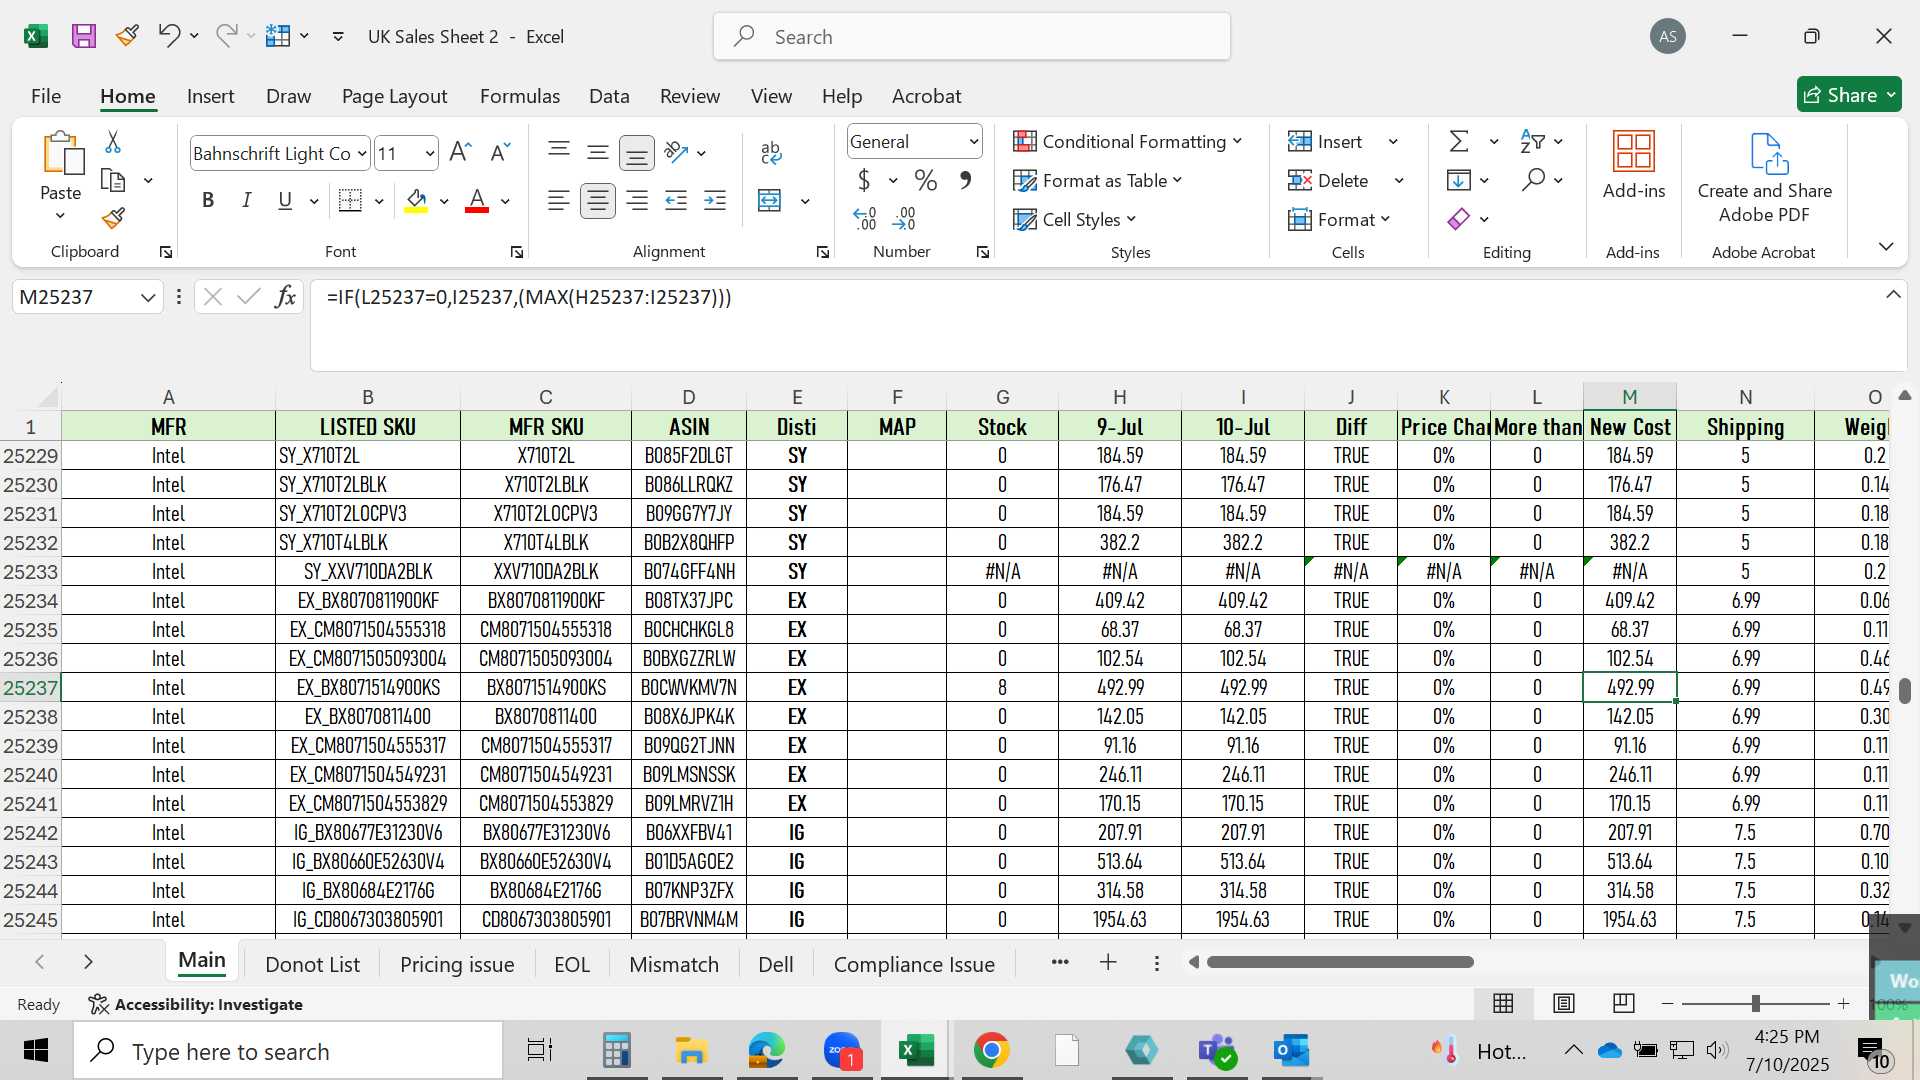
Task: Switch to the Mismatch sheet tab
Action: pyautogui.click(x=674, y=964)
